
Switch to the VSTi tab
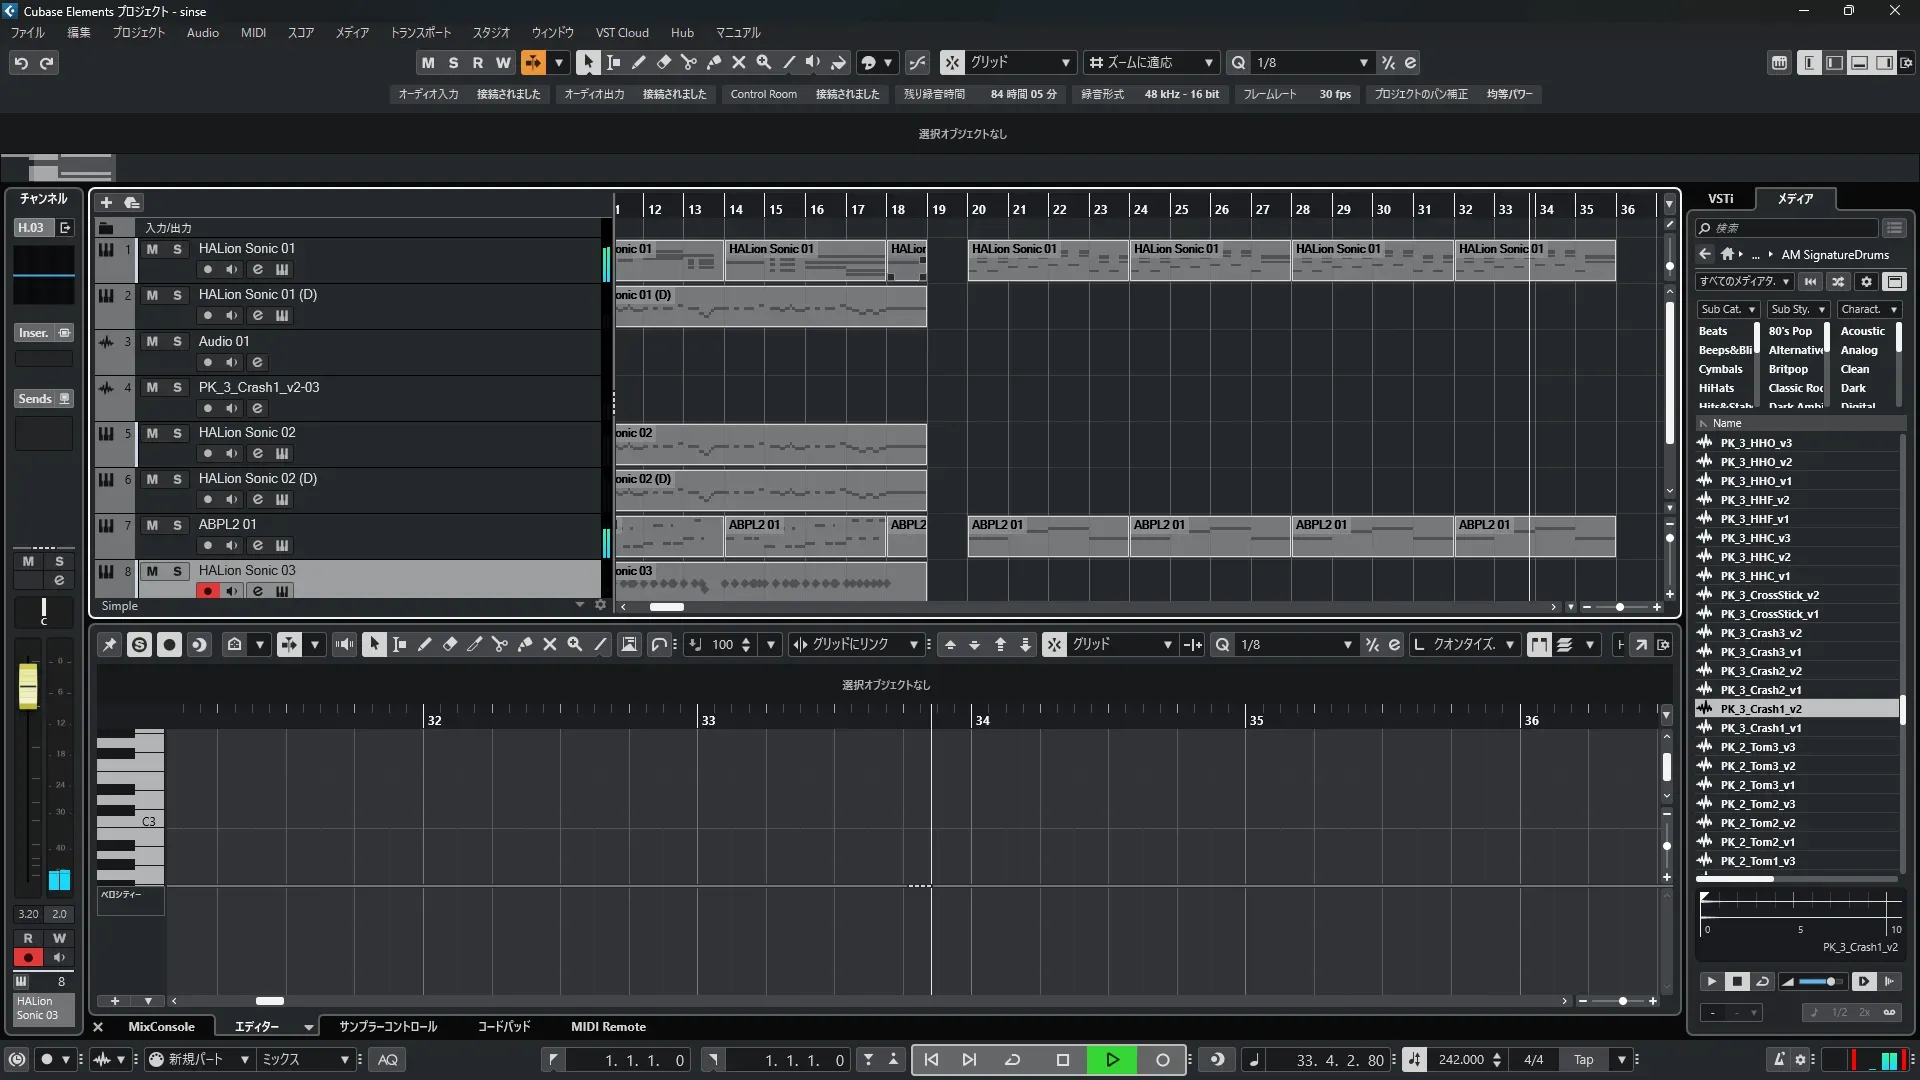tap(1720, 198)
